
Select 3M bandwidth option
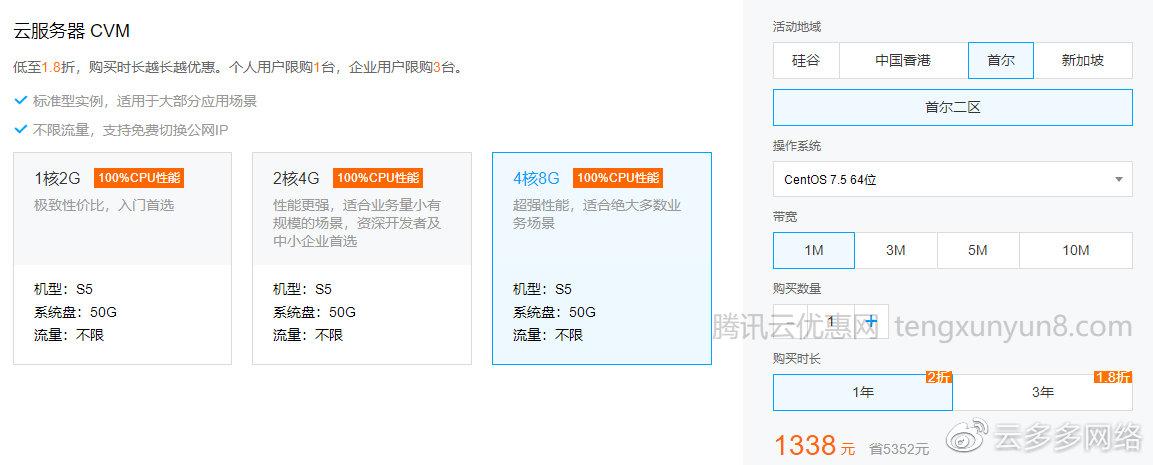click(896, 250)
